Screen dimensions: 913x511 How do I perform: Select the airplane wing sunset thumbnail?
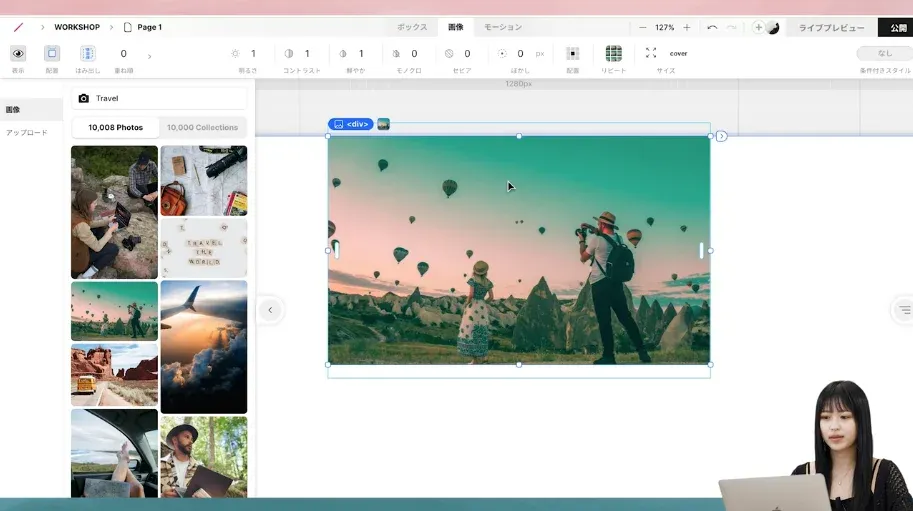point(204,347)
